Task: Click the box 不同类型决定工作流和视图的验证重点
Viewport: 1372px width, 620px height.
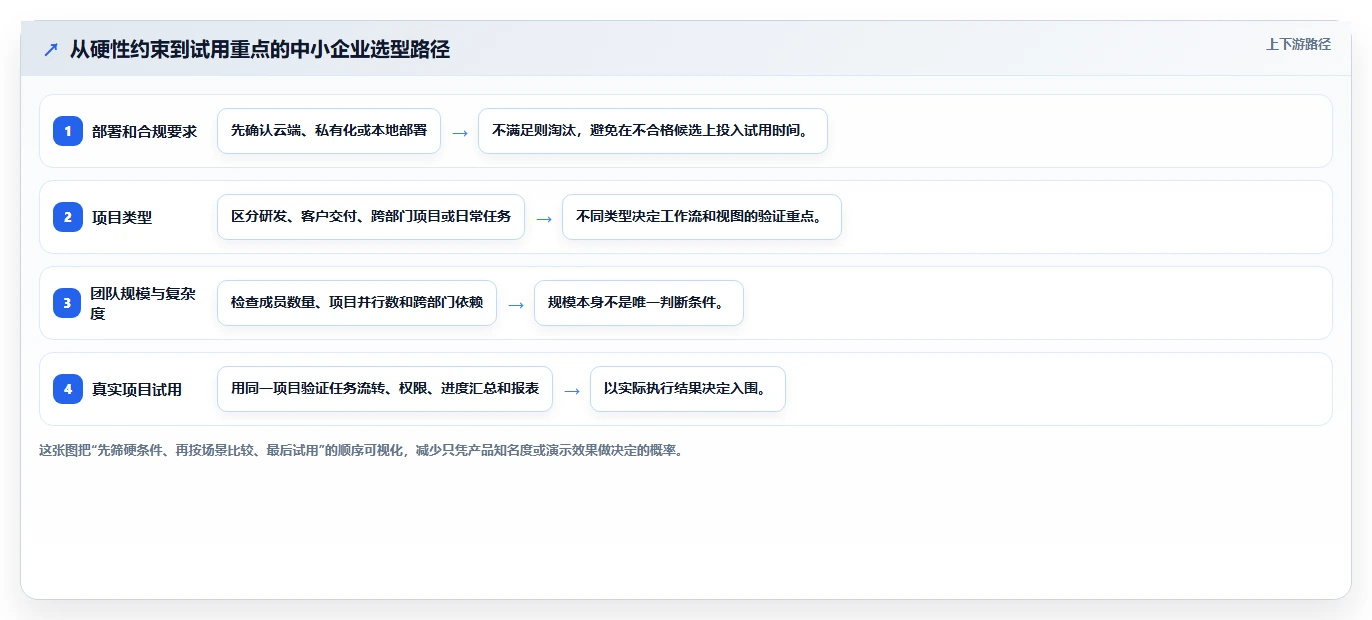Action: coord(702,217)
